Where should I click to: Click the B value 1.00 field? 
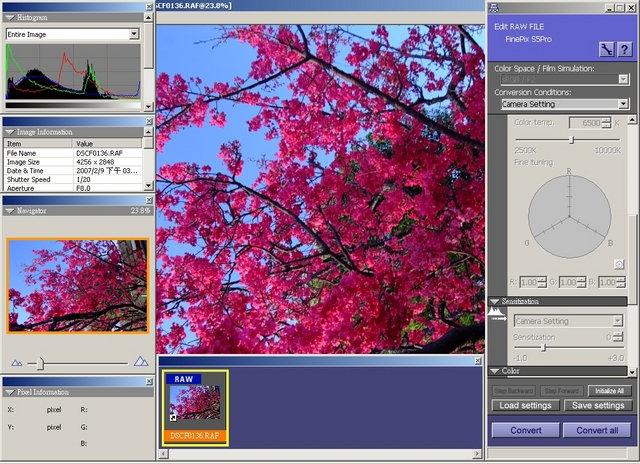607,282
